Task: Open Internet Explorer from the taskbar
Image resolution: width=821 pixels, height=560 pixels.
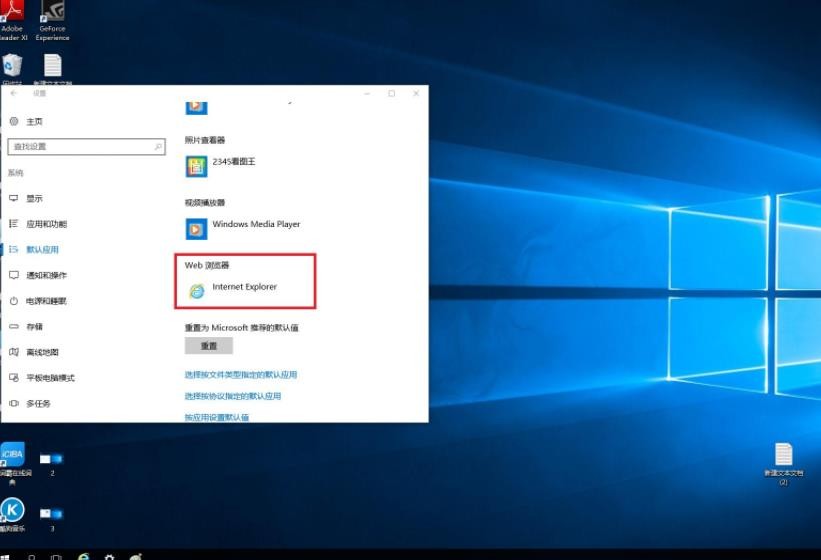Action: (x=83, y=556)
